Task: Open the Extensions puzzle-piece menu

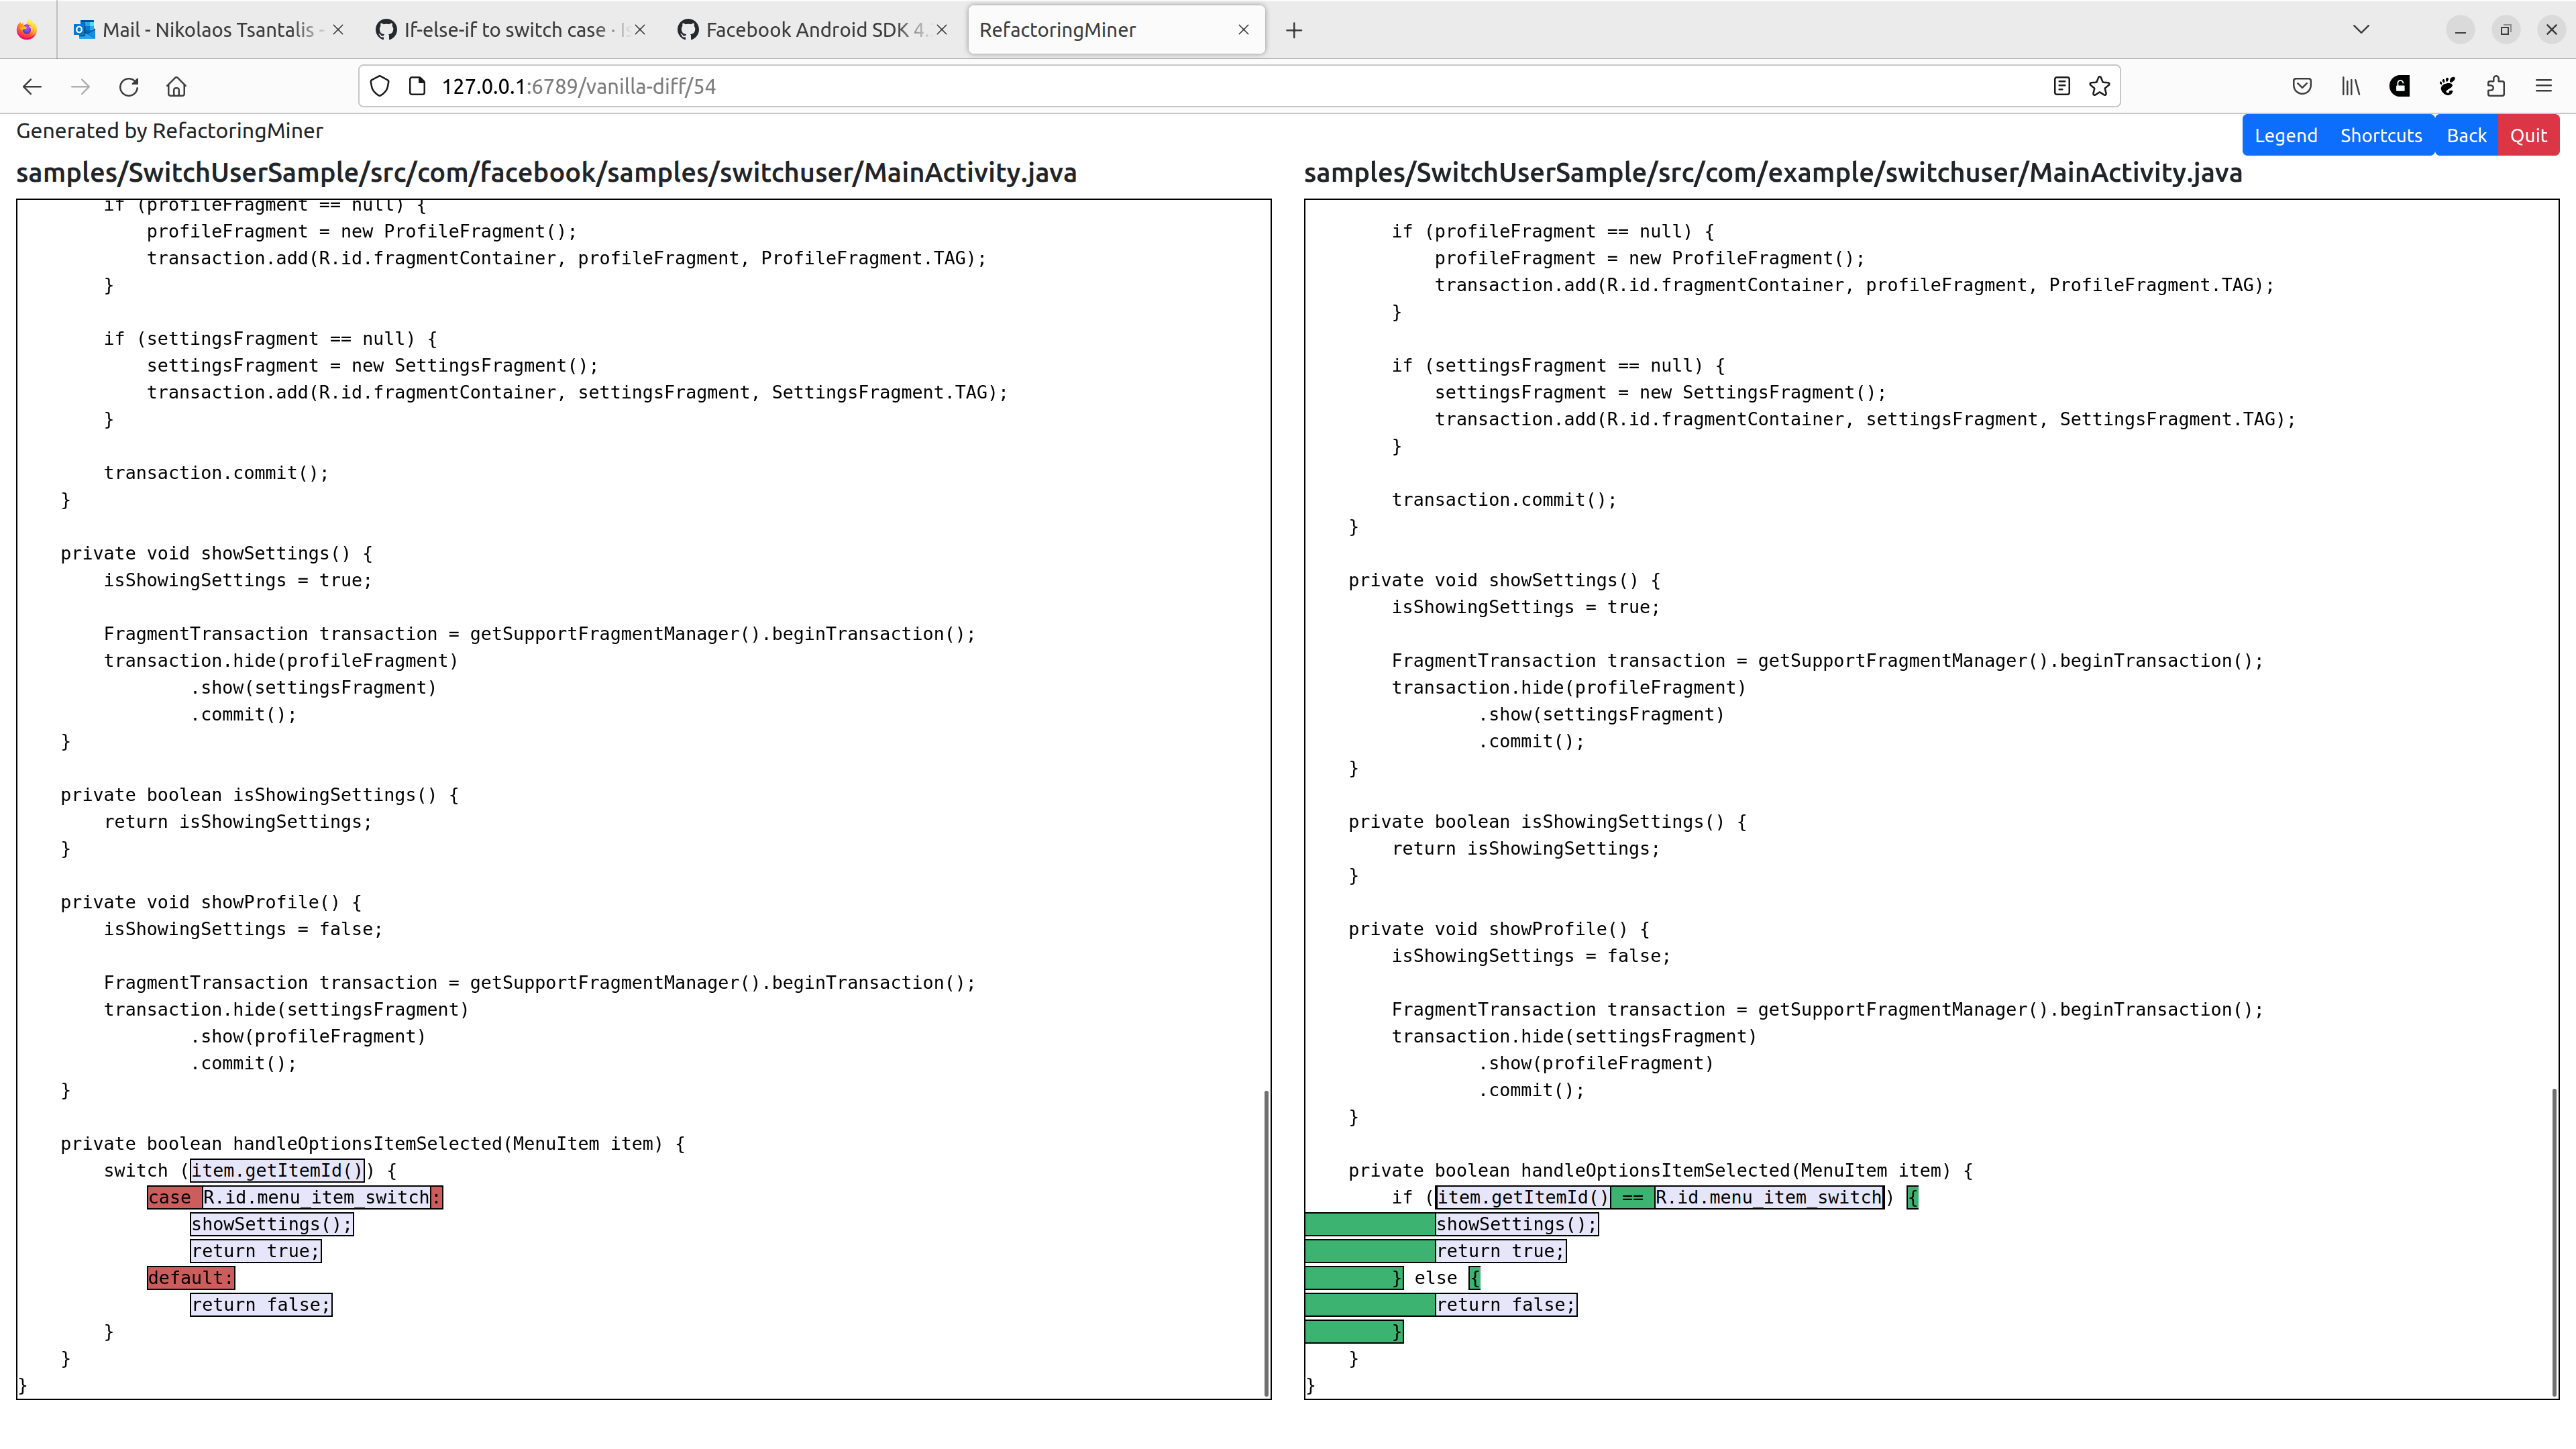Action: (2496, 86)
